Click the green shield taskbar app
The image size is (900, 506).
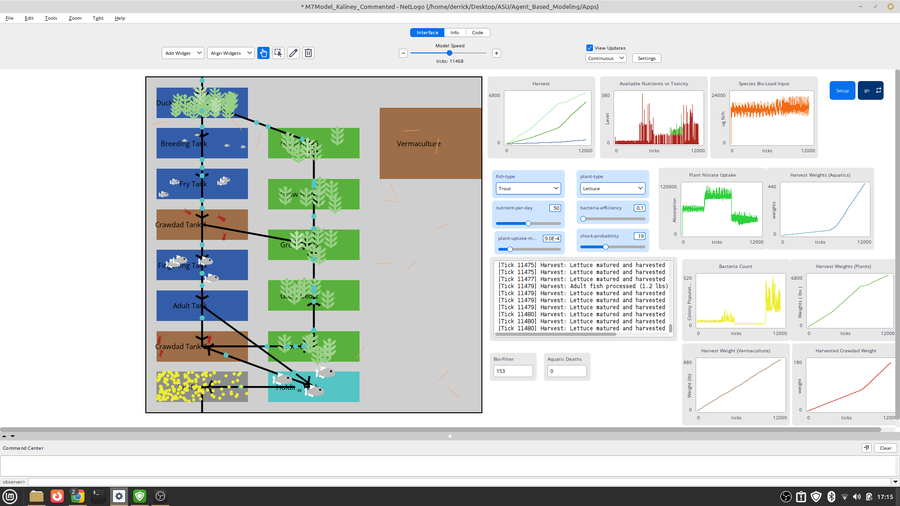(x=139, y=496)
